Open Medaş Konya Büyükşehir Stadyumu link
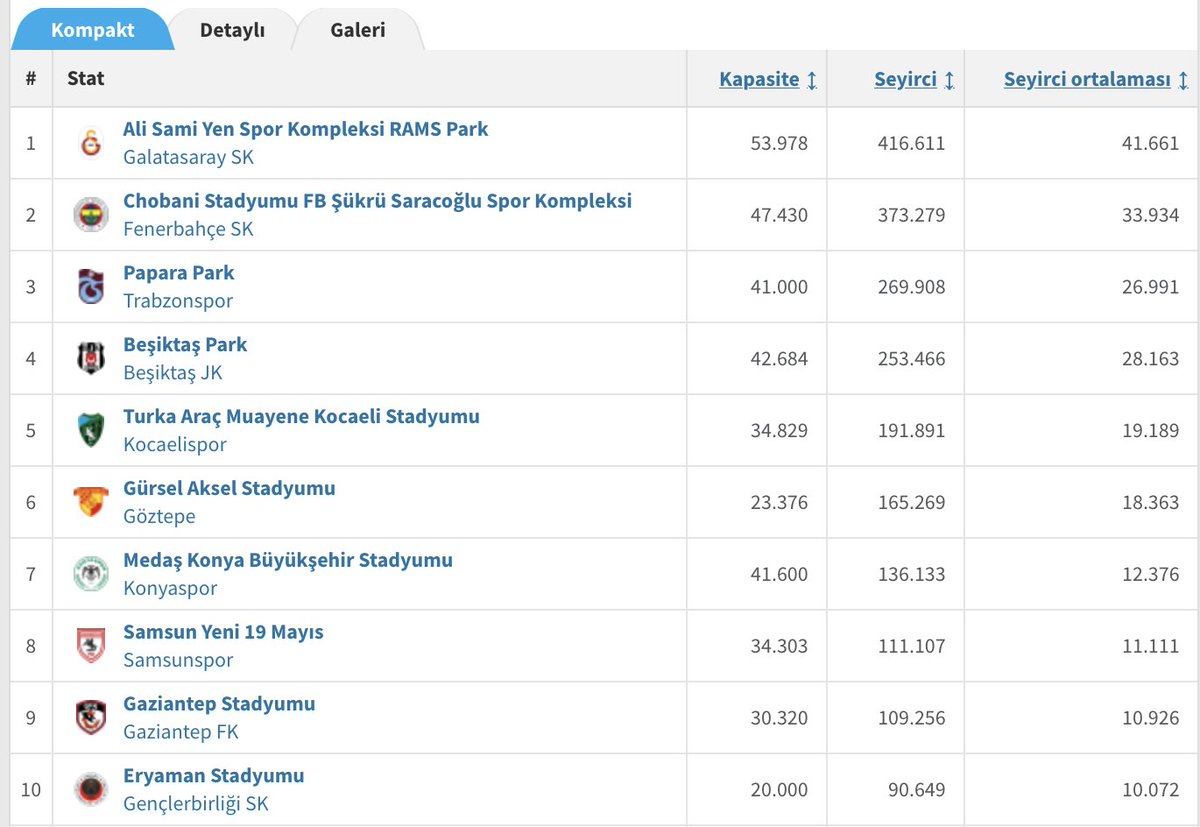 tap(288, 561)
